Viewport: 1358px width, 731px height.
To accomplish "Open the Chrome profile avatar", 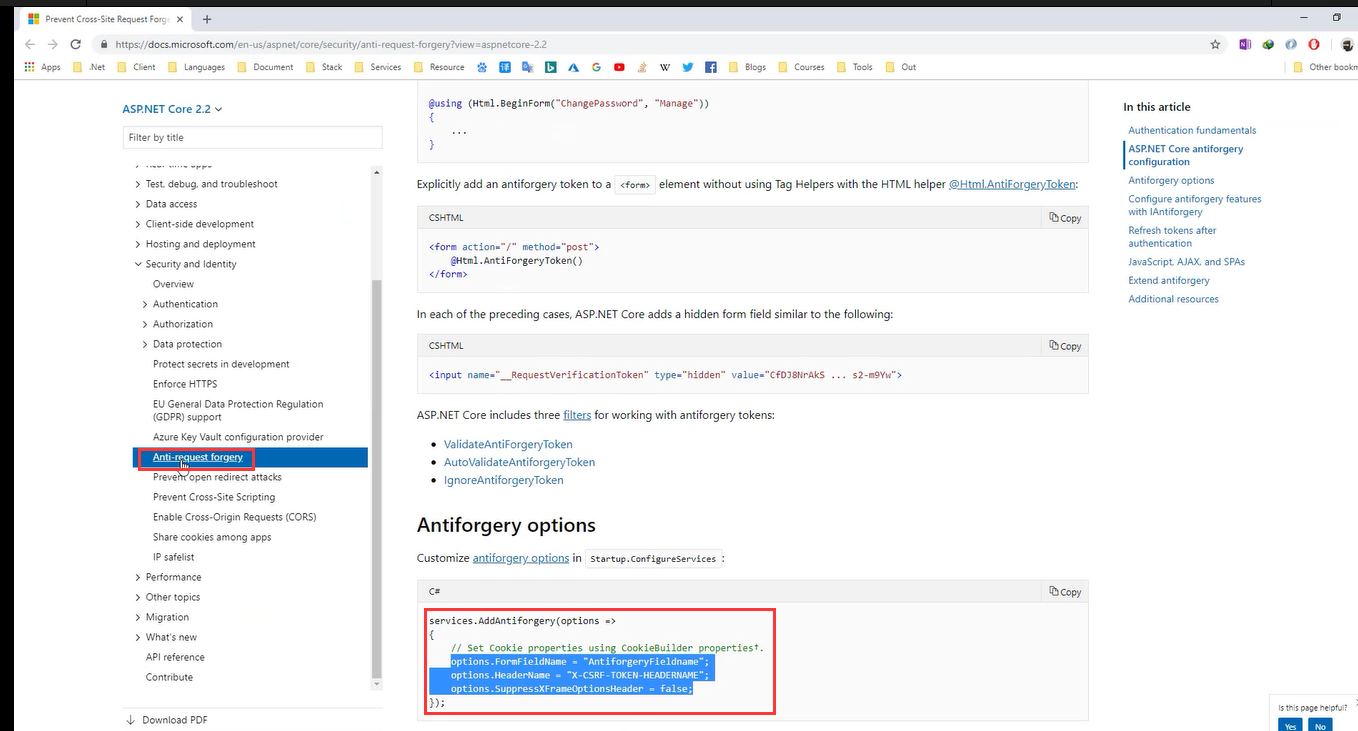I will coord(1347,44).
